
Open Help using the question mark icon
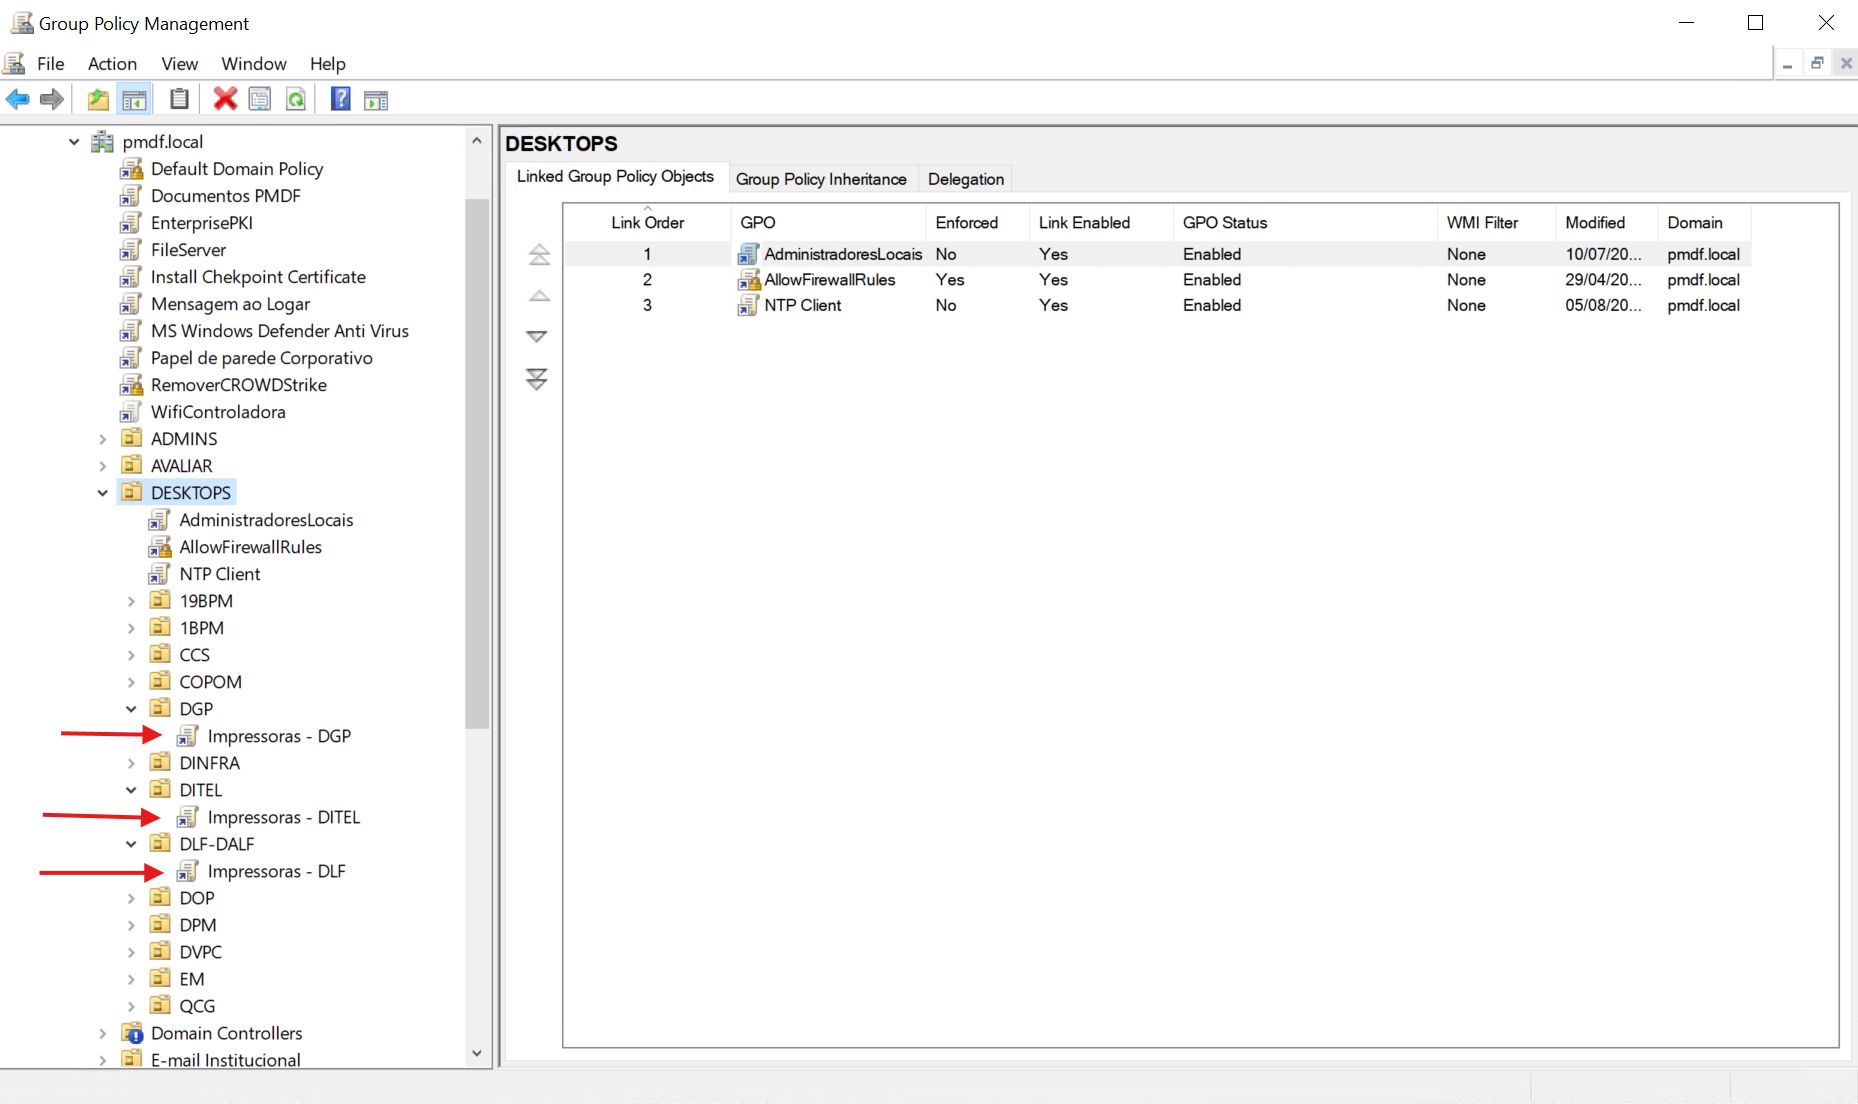coord(340,99)
